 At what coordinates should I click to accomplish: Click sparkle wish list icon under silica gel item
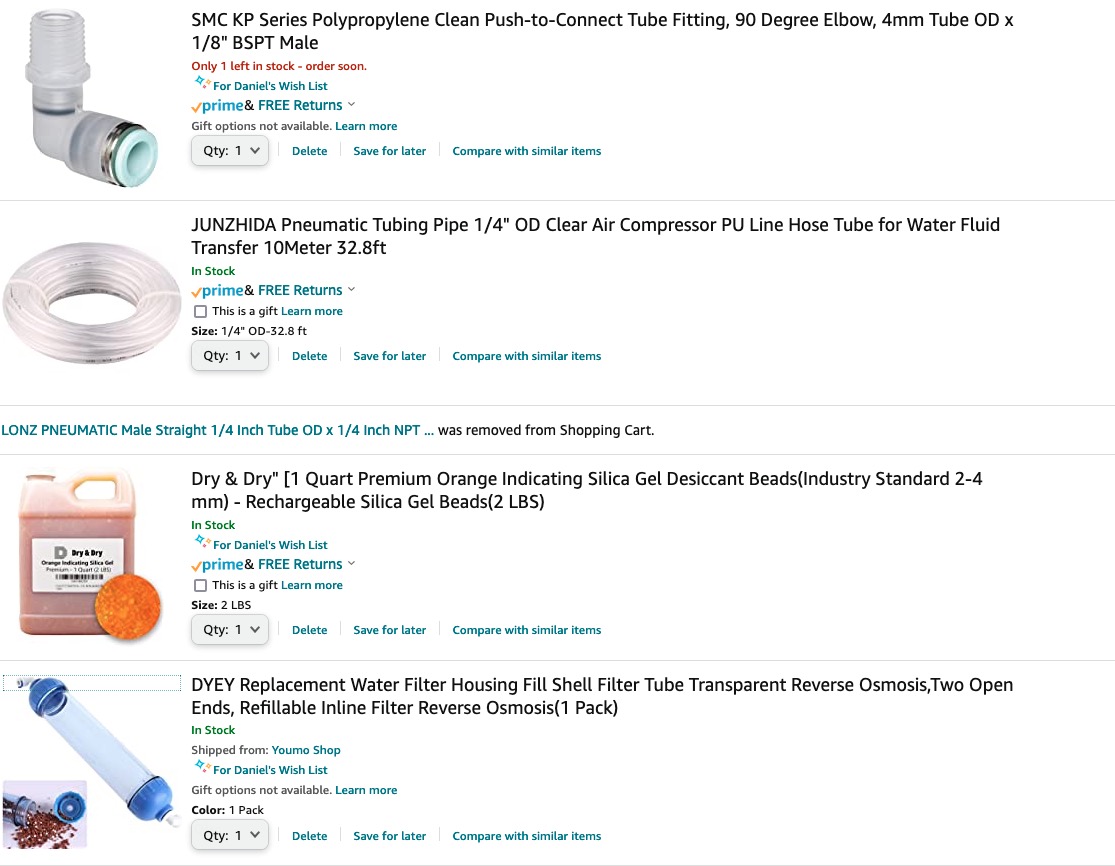pos(202,543)
